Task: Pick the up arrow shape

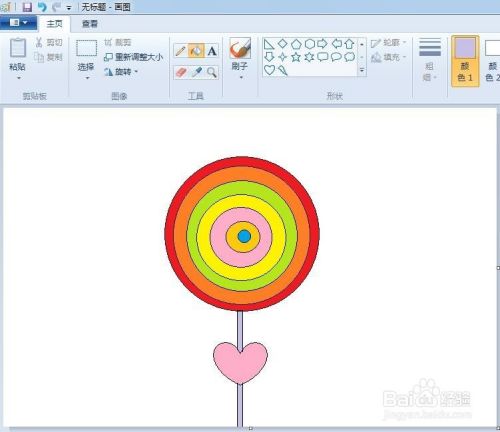Action: point(349,44)
